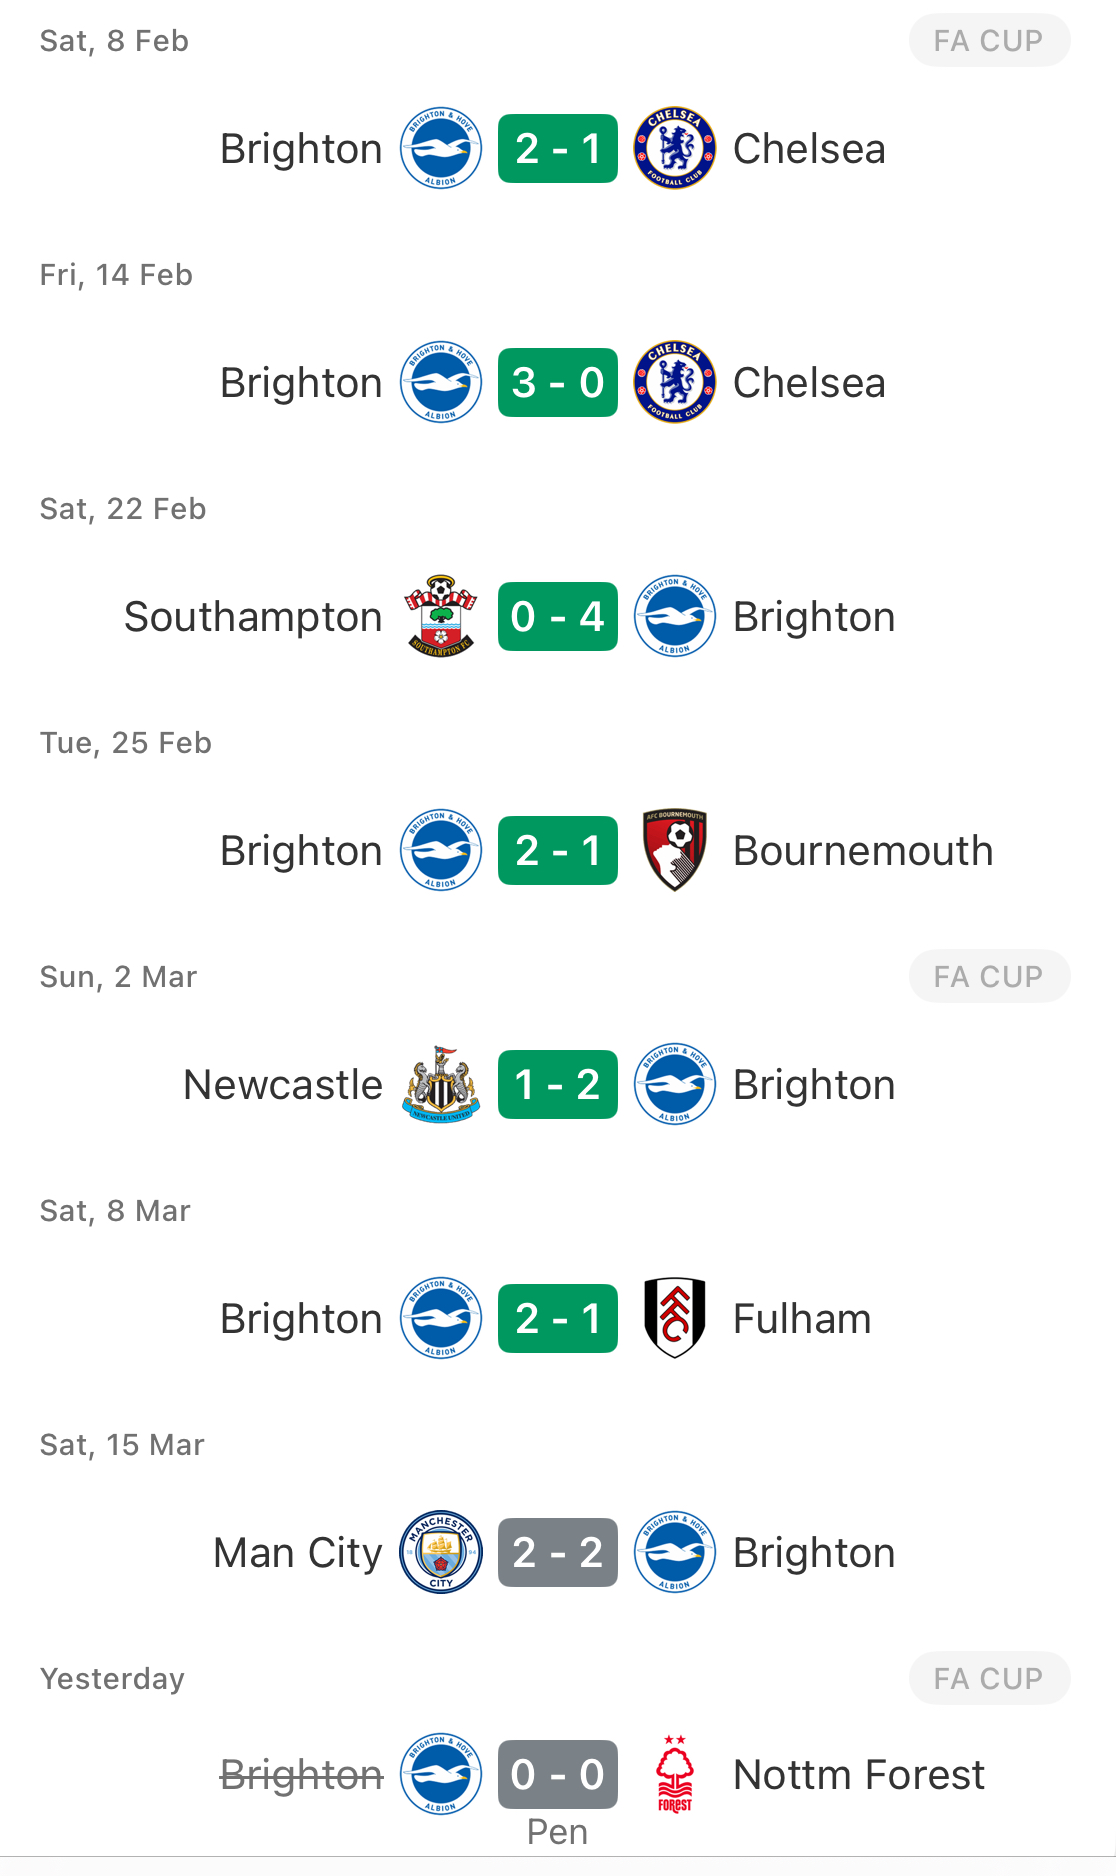
Task: Click Bournemouth crest on 25 Feb
Action: click(675, 850)
